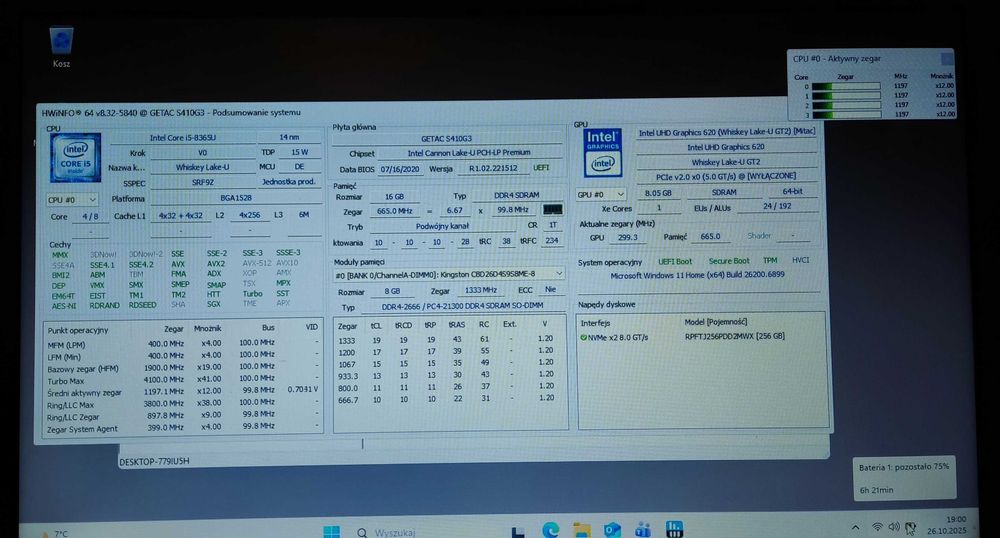
Task: Open the volume speaker tray icon
Action: 894,527
